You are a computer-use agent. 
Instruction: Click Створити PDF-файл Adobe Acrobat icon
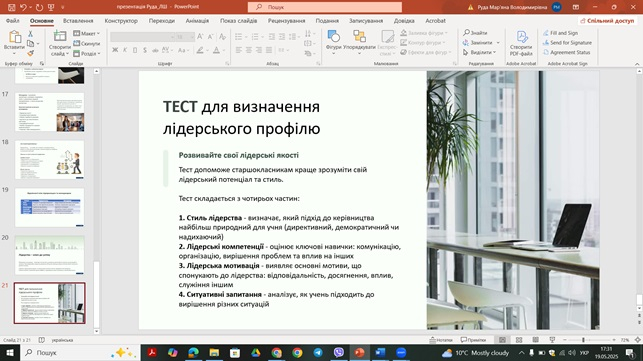click(x=521, y=43)
